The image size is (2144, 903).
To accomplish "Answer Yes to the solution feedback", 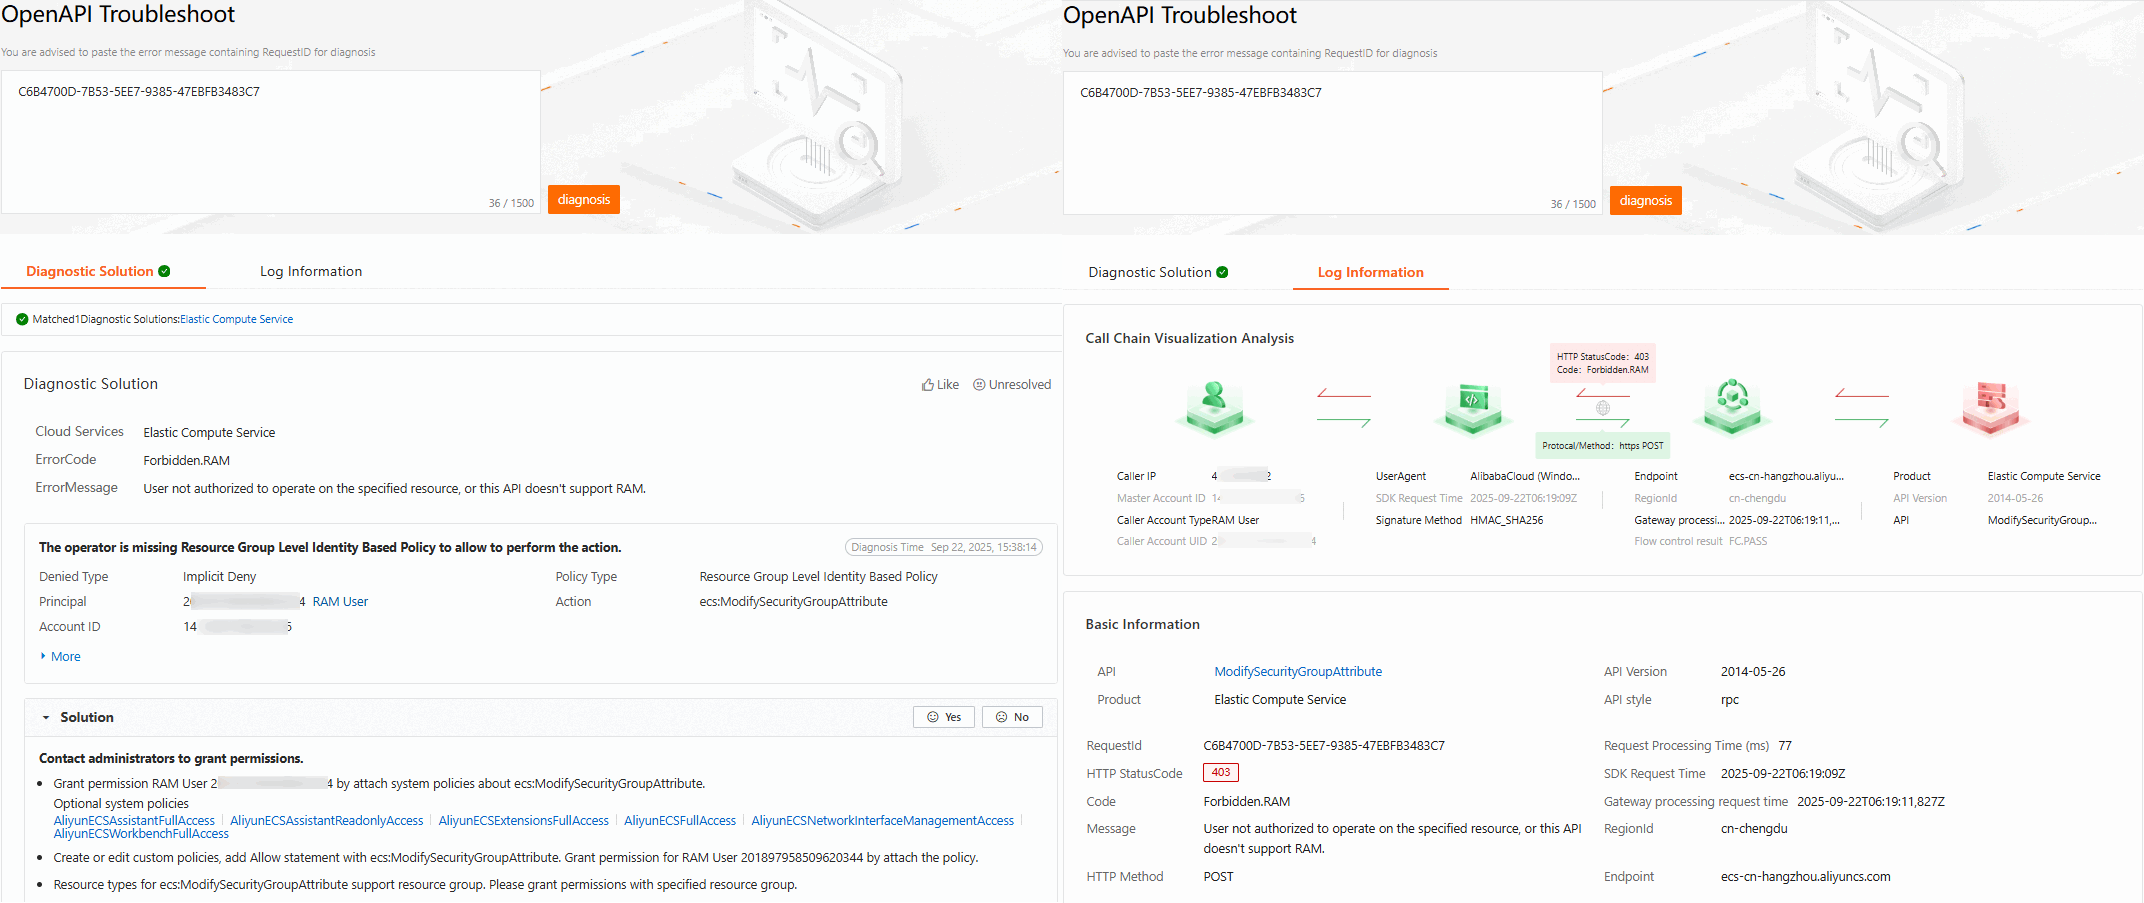I will [944, 717].
